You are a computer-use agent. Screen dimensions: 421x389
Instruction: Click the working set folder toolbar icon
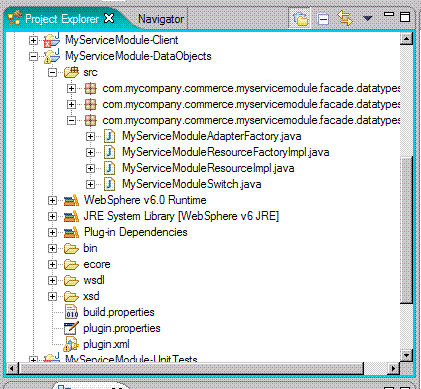pyautogui.click(x=300, y=19)
